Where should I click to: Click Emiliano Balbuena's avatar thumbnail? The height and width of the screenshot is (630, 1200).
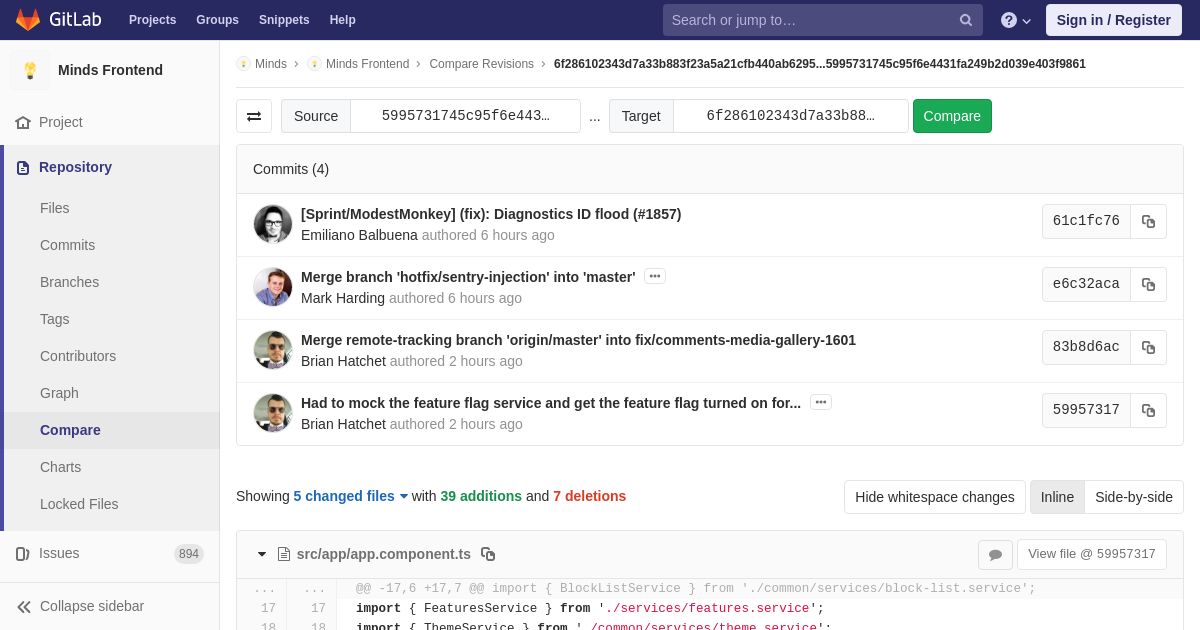[273, 224]
